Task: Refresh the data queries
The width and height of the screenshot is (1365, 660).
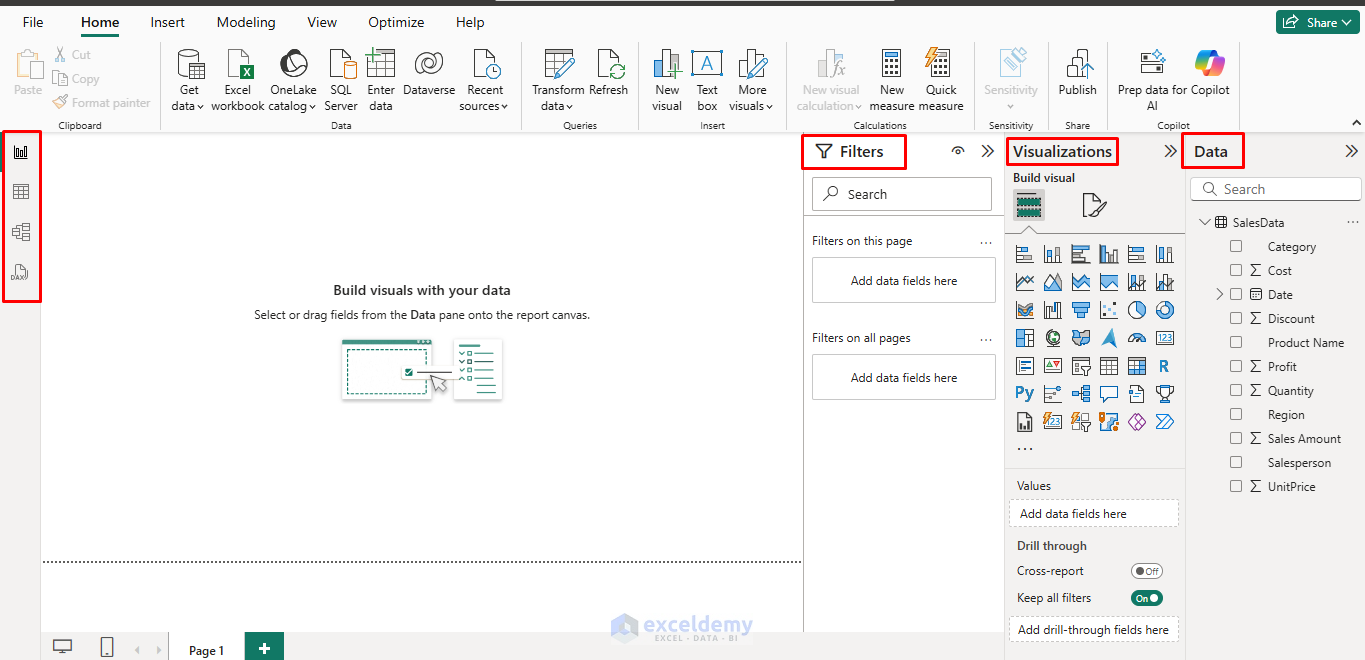Action: pyautogui.click(x=609, y=72)
